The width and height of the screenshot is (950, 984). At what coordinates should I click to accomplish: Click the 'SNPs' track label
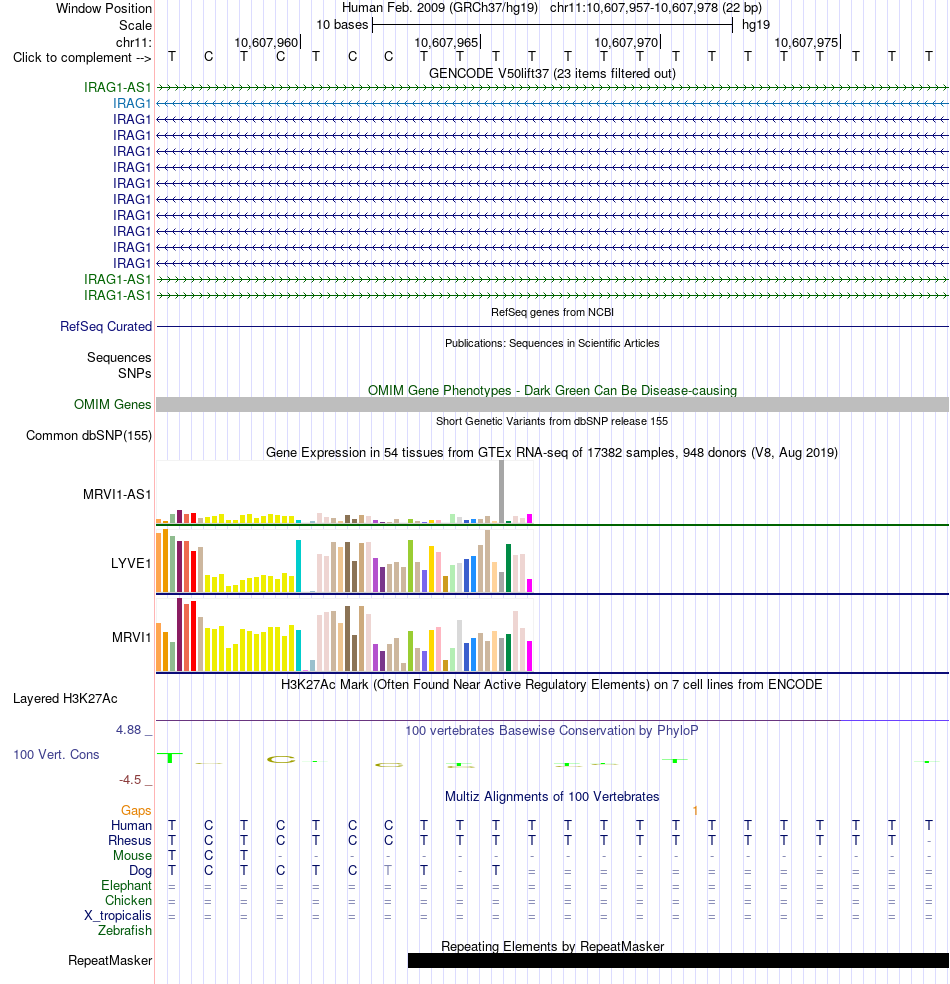click(x=135, y=373)
